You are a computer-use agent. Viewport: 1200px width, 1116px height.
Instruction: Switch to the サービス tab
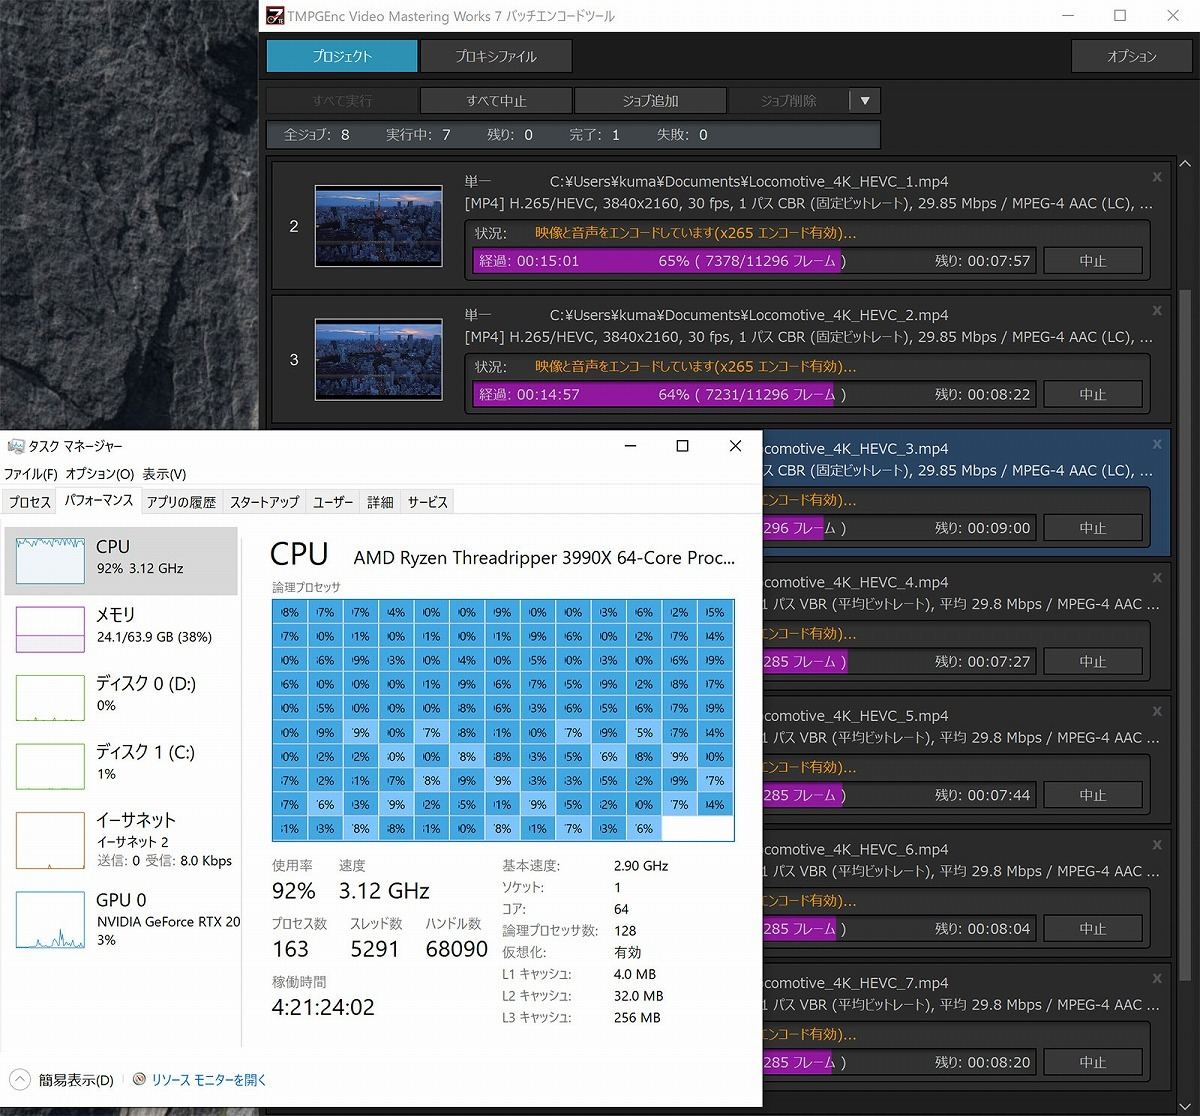click(x=427, y=502)
